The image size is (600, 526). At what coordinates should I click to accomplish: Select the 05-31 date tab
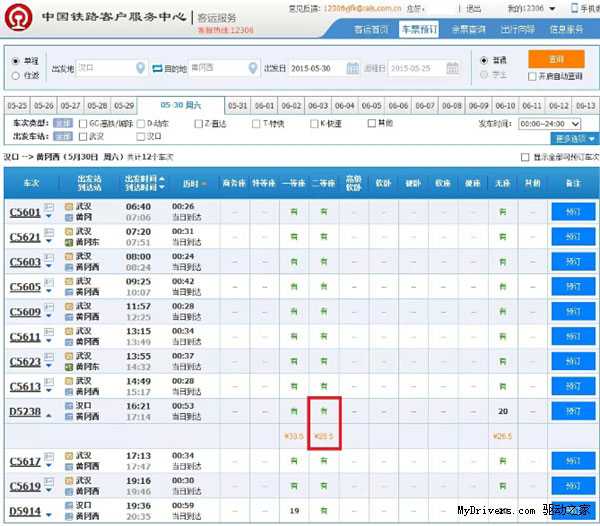point(237,105)
